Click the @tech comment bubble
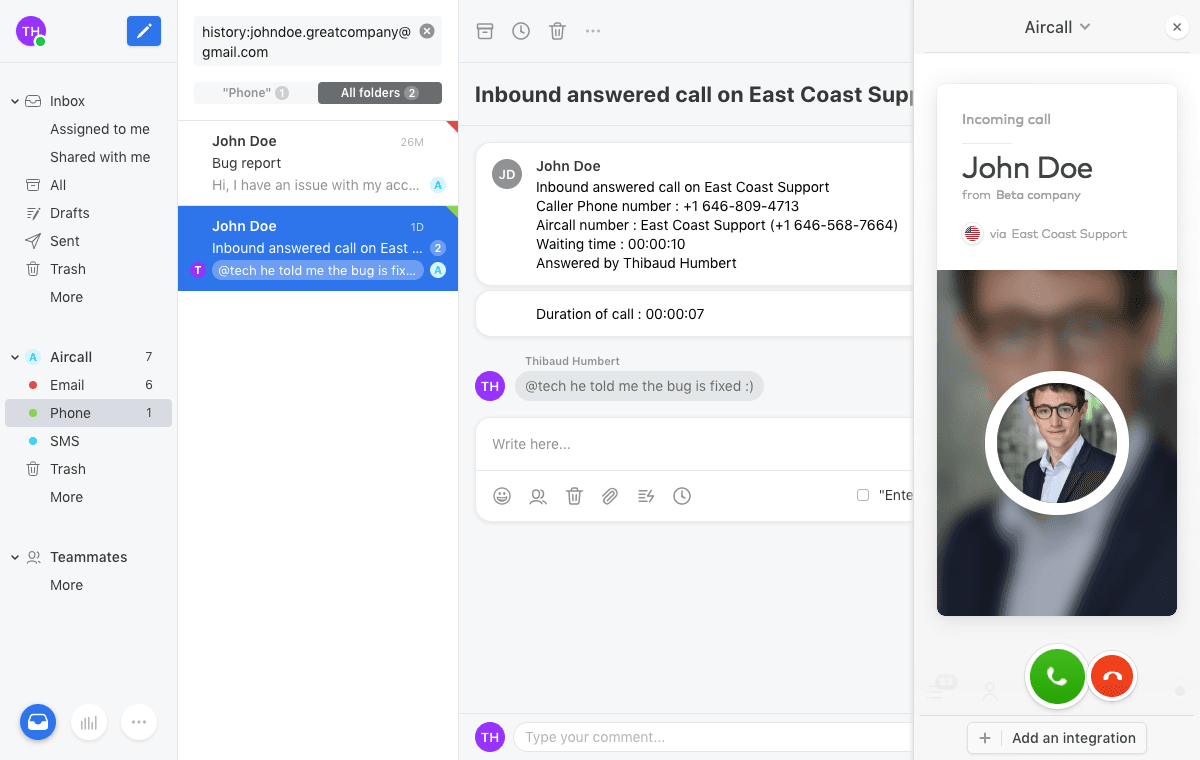This screenshot has height=760, width=1200. pyautogui.click(x=639, y=386)
